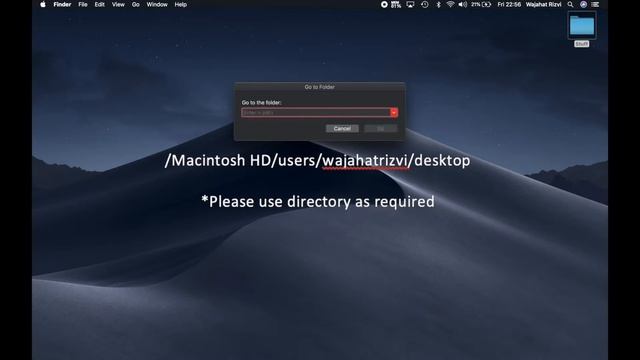
Task: Open the File menu
Action: coord(83,4)
